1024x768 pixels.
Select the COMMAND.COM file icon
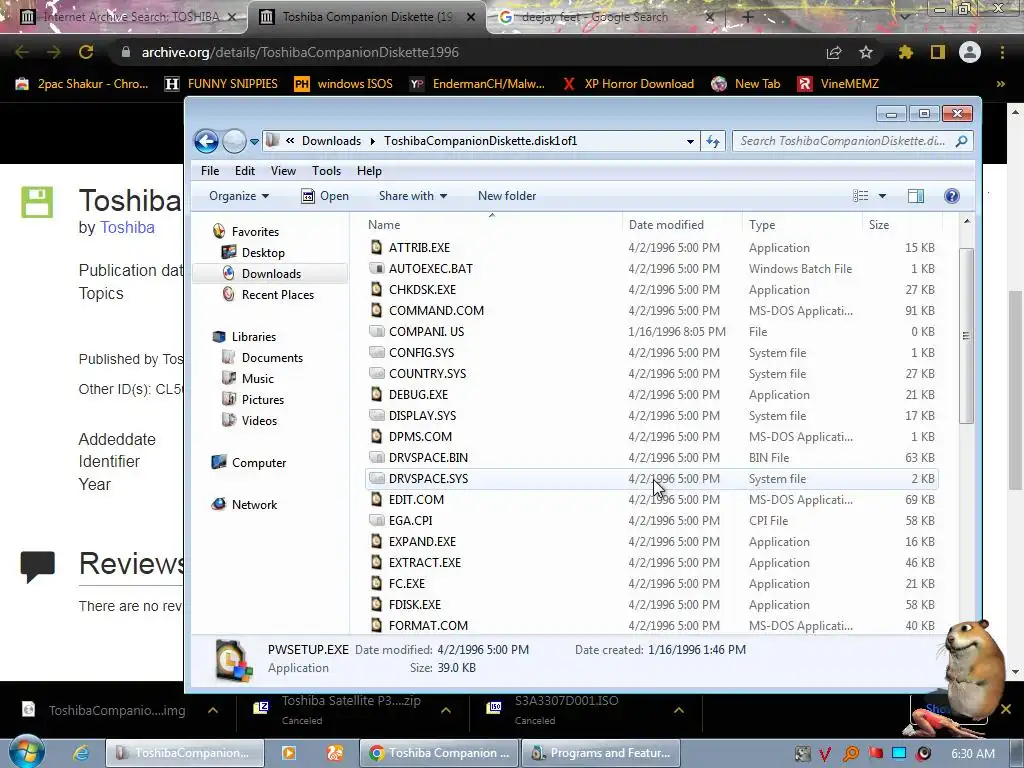pyautogui.click(x=376, y=310)
